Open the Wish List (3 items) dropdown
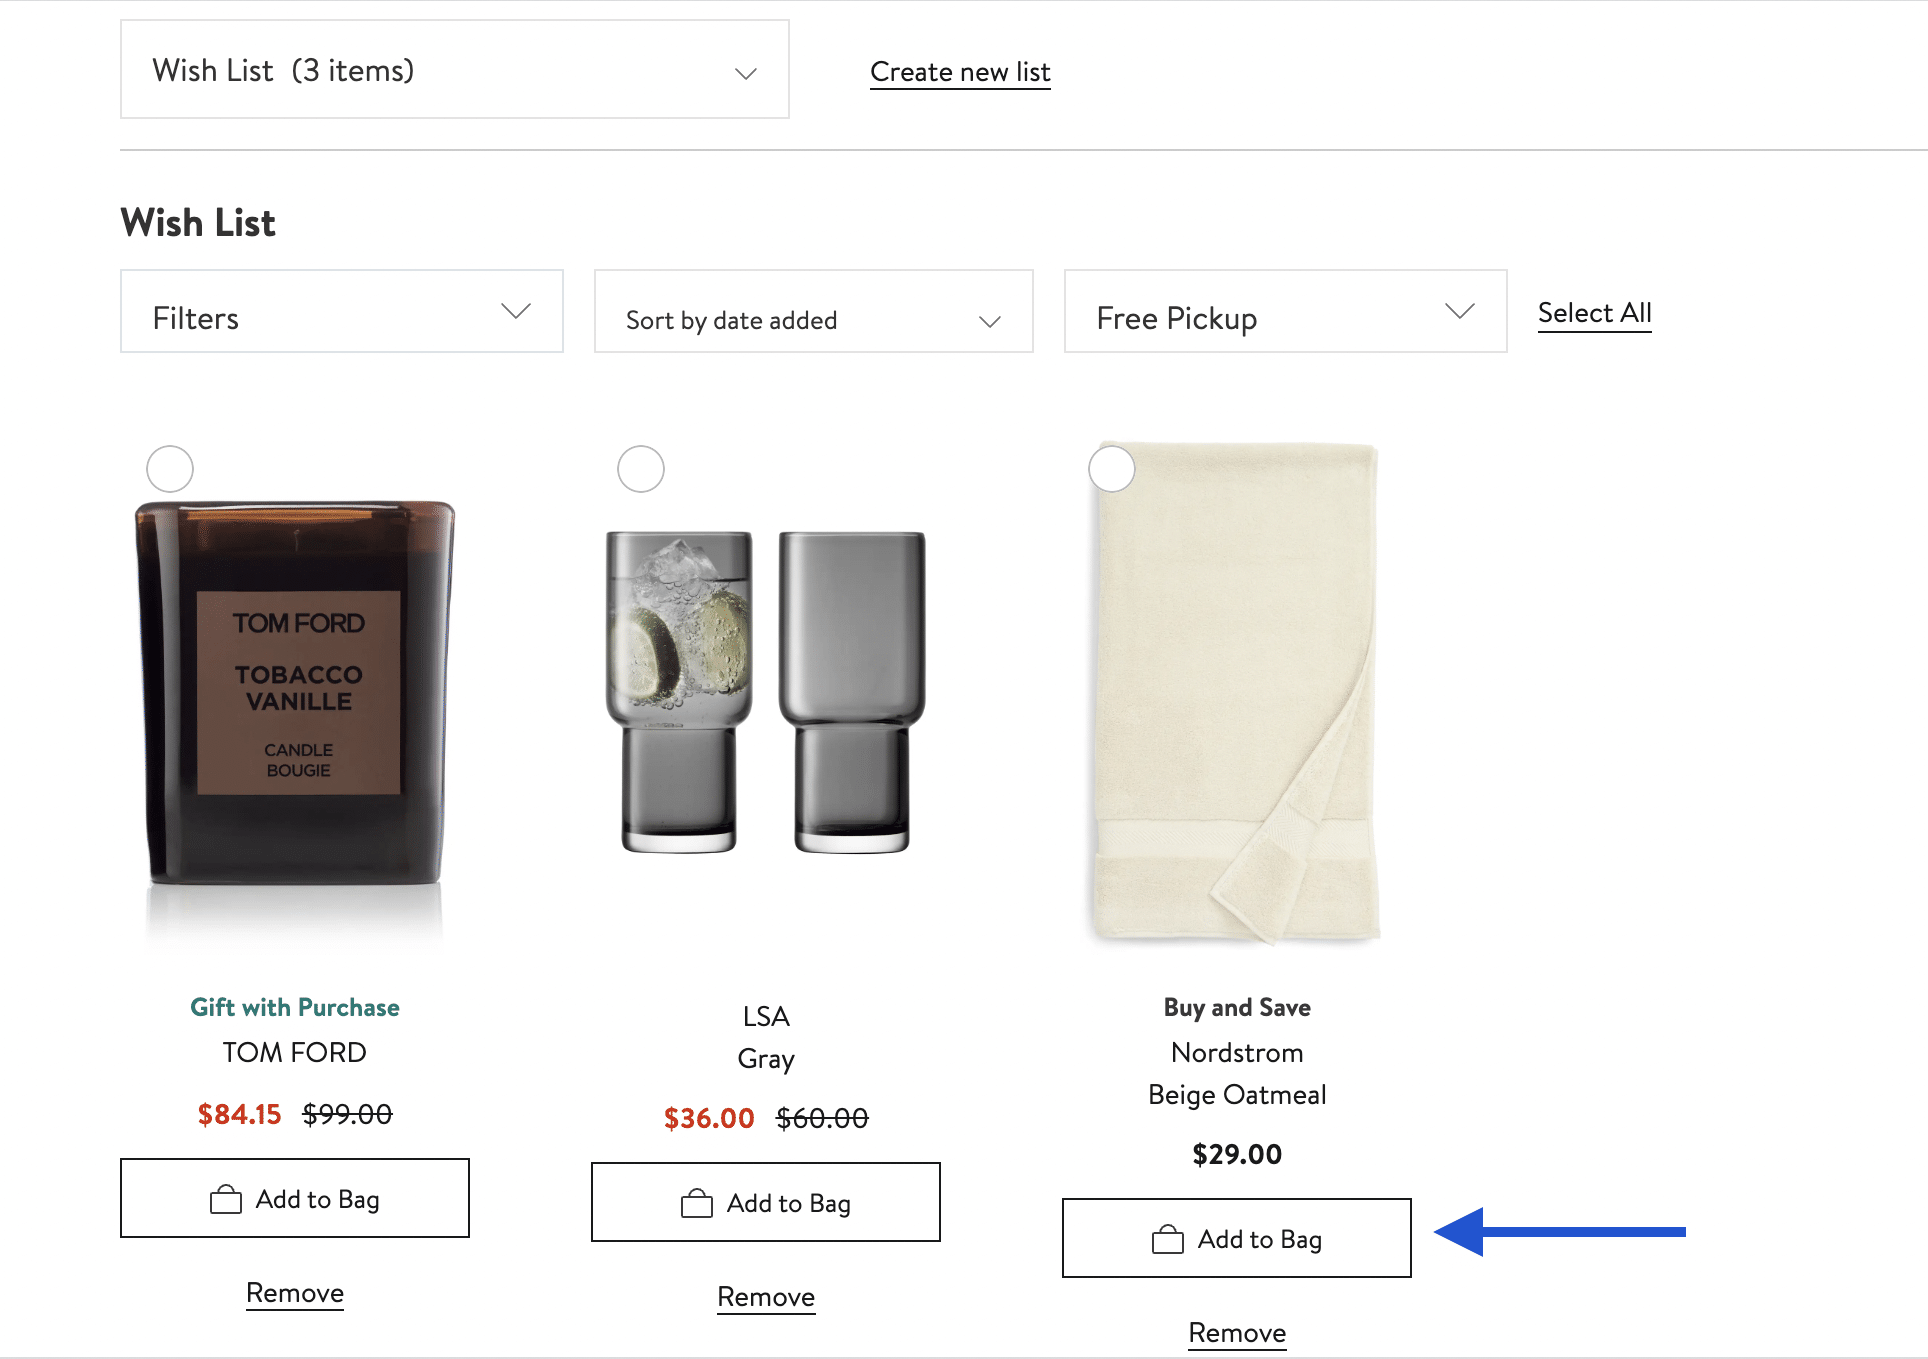Image resolution: width=1928 pixels, height=1359 pixels. pyautogui.click(x=455, y=69)
